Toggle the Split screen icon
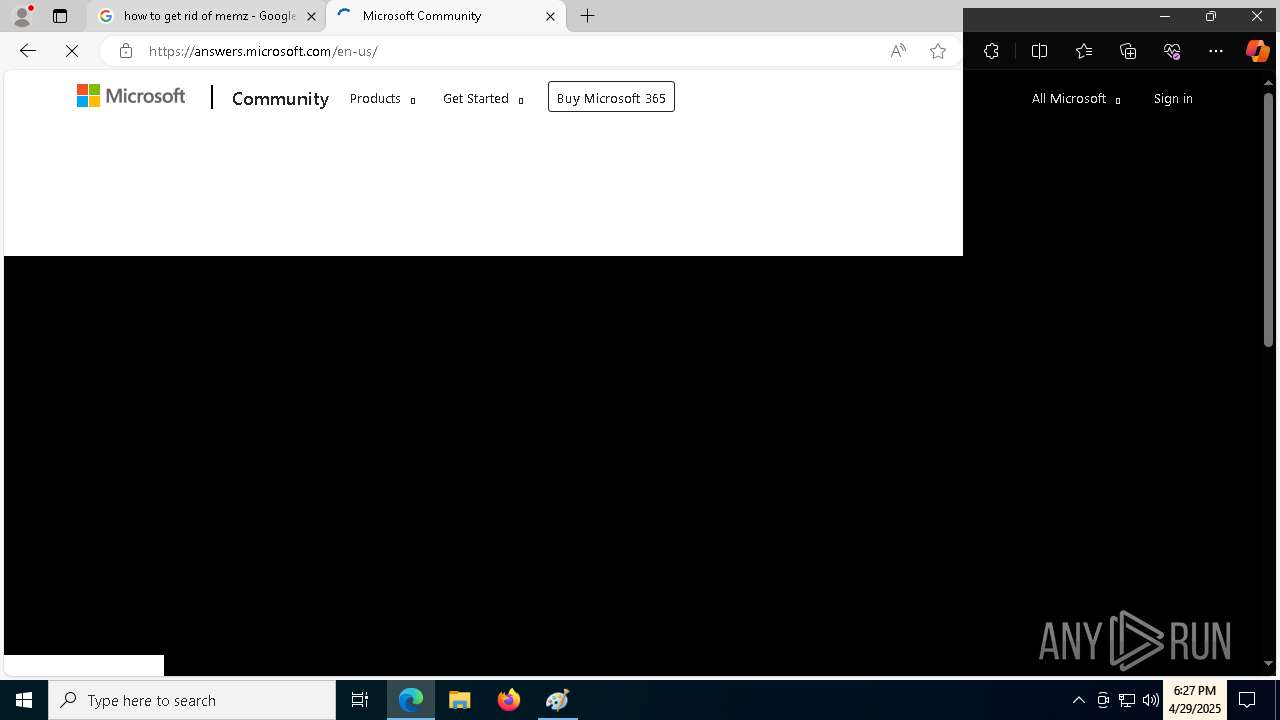1280x720 pixels. tap(1039, 51)
